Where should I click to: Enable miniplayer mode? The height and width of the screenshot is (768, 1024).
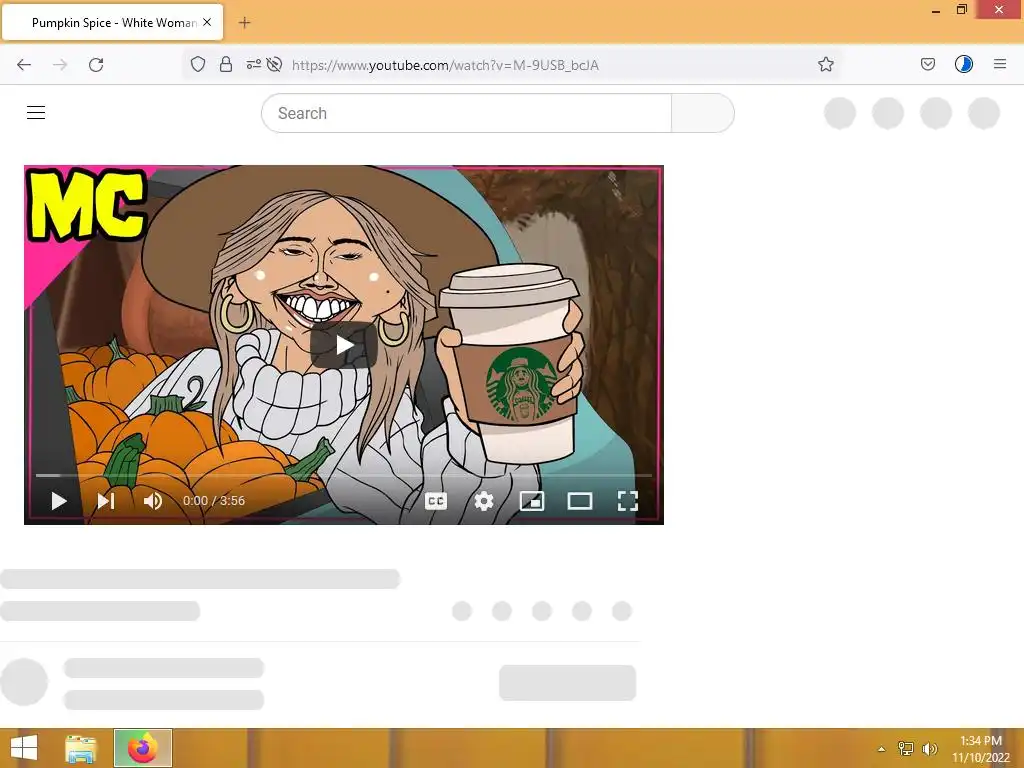click(x=532, y=501)
